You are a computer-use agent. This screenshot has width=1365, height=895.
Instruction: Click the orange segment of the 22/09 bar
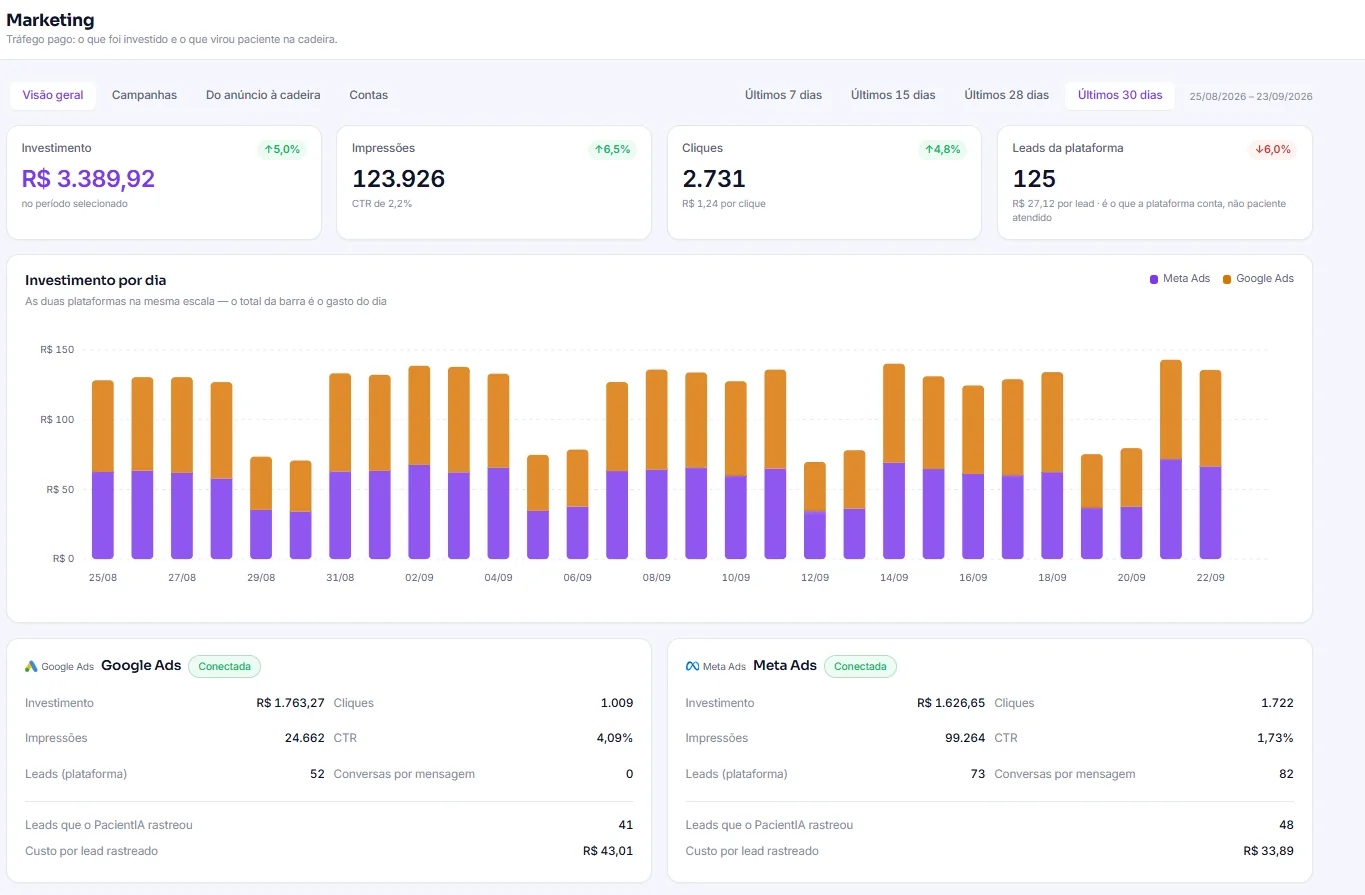(x=1210, y=418)
